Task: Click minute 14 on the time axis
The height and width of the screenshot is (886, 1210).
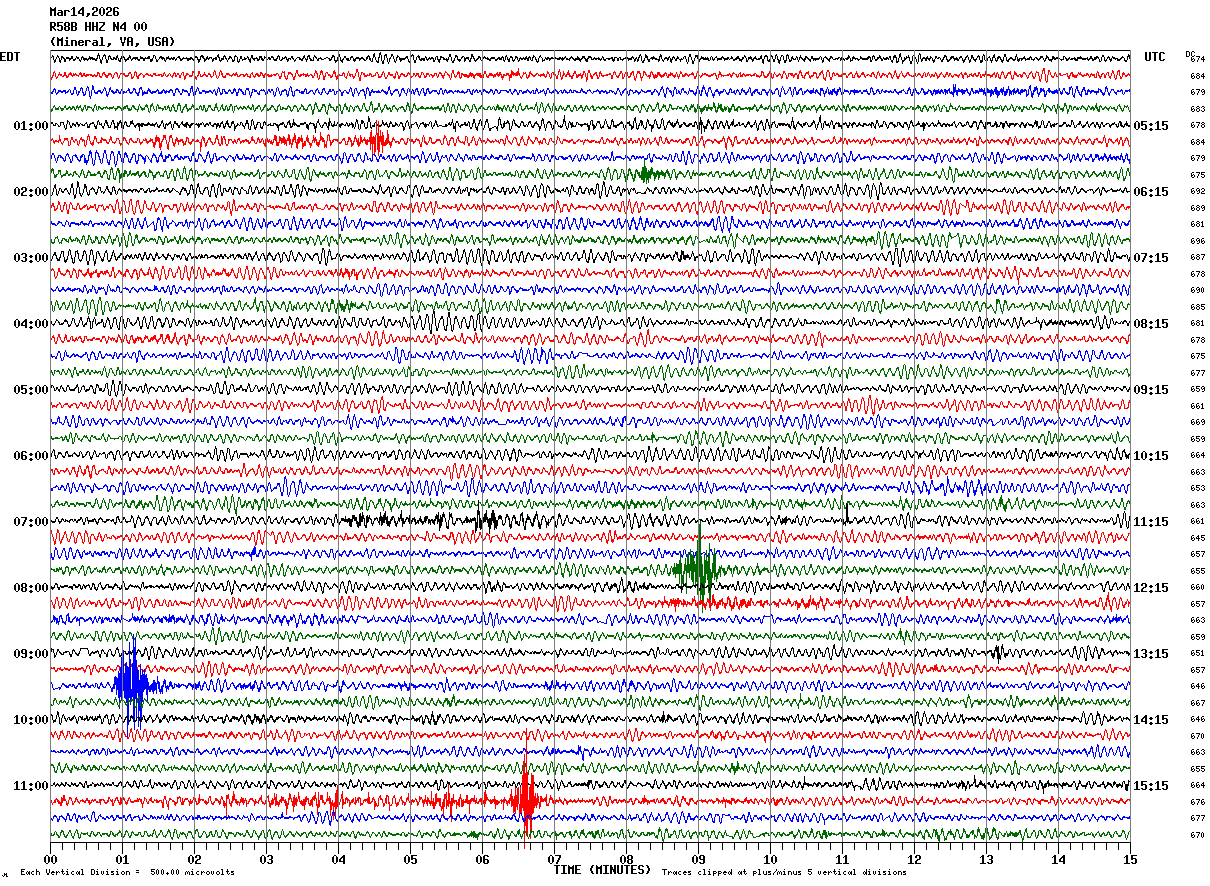Action: click(x=1058, y=859)
